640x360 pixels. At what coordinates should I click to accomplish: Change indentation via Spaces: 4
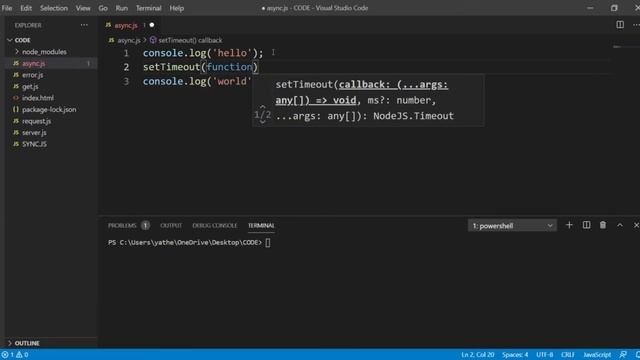(515, 355)
